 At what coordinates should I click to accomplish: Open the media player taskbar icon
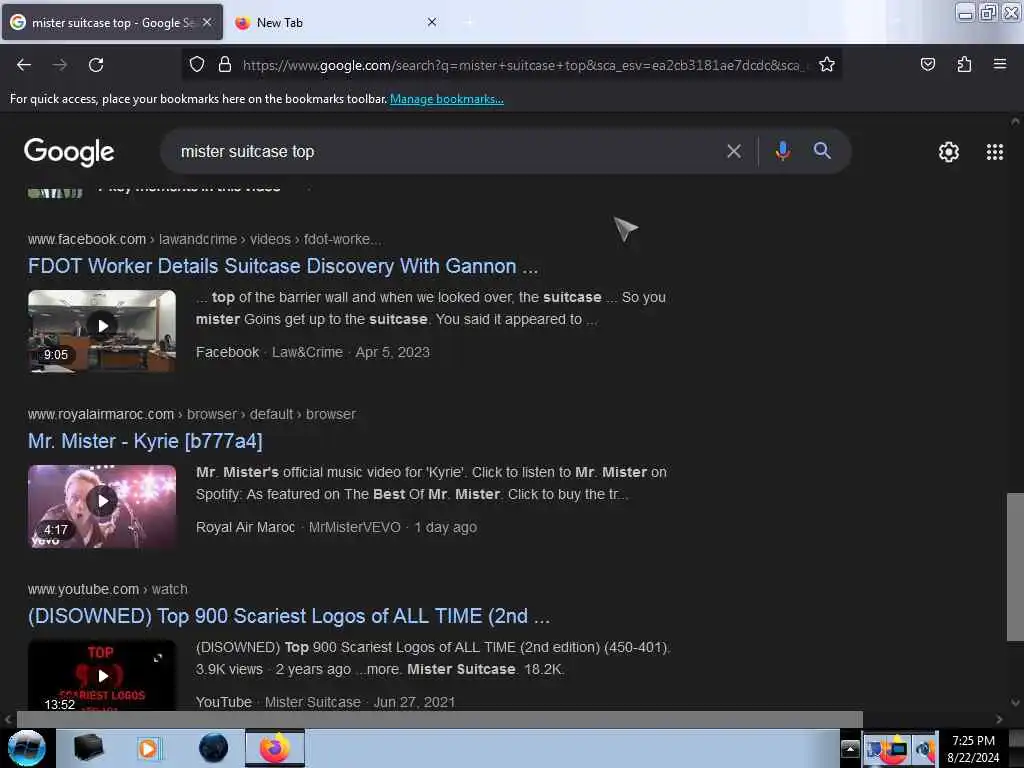click(x=148, y=748)
